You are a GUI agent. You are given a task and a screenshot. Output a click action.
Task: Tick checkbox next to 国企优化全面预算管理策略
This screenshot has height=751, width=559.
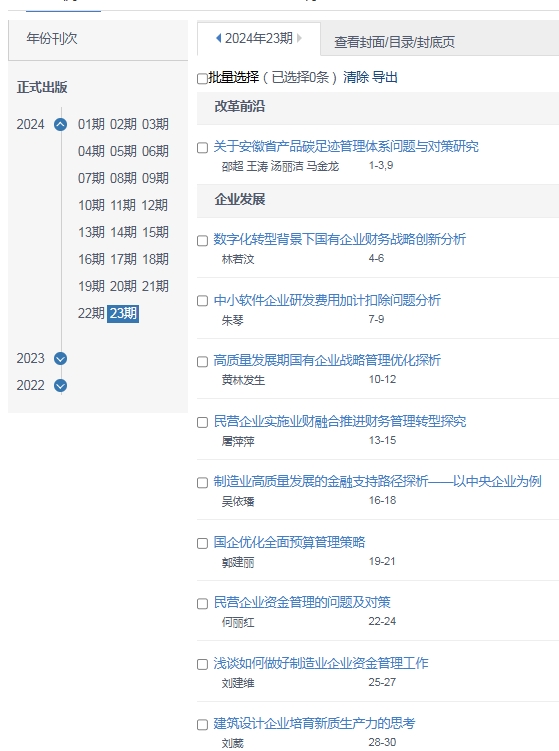click(202, 544)
